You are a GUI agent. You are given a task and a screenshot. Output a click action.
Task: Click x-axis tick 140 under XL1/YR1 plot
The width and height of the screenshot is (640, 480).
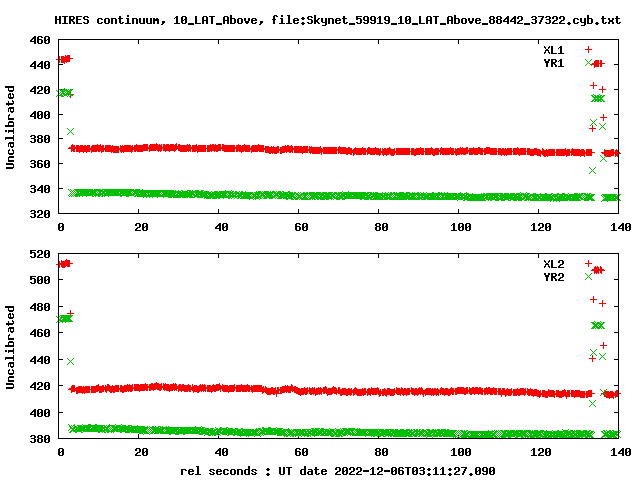point(621,227)
